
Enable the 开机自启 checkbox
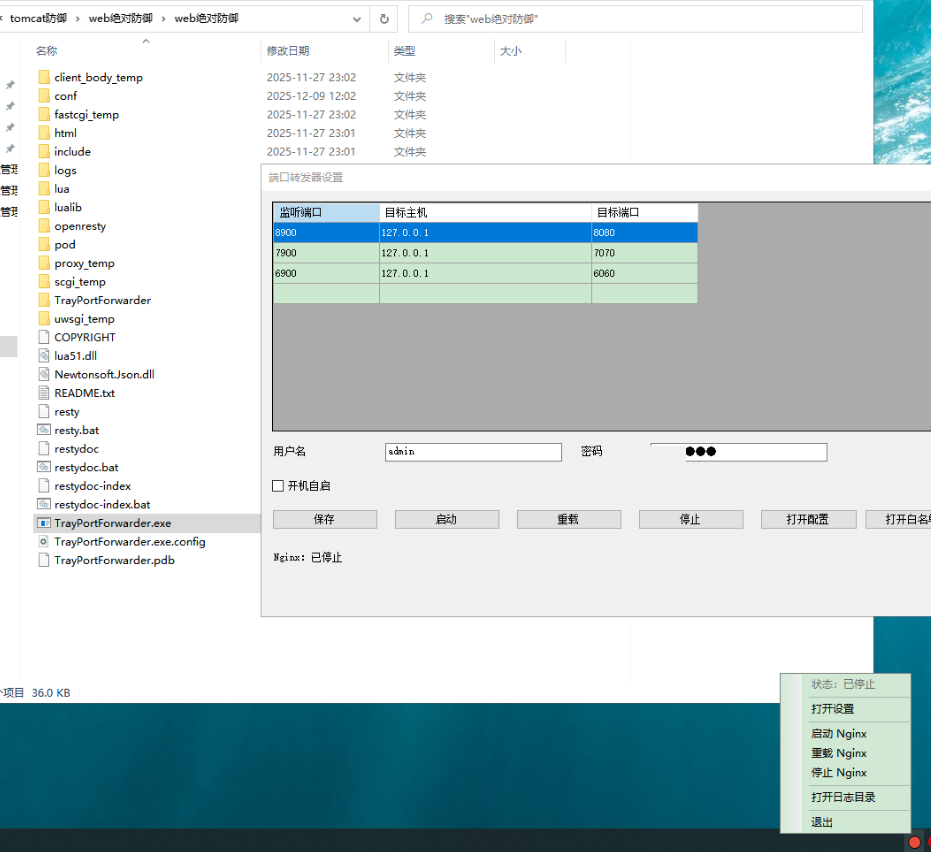pyautogui.click(x=279, y=486)
